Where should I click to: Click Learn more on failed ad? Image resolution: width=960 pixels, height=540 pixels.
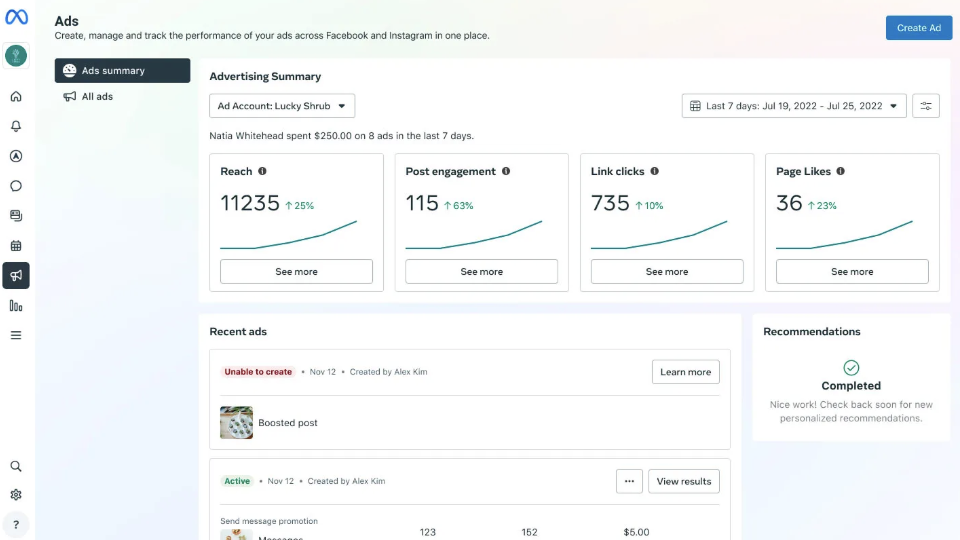pos(686,372)
